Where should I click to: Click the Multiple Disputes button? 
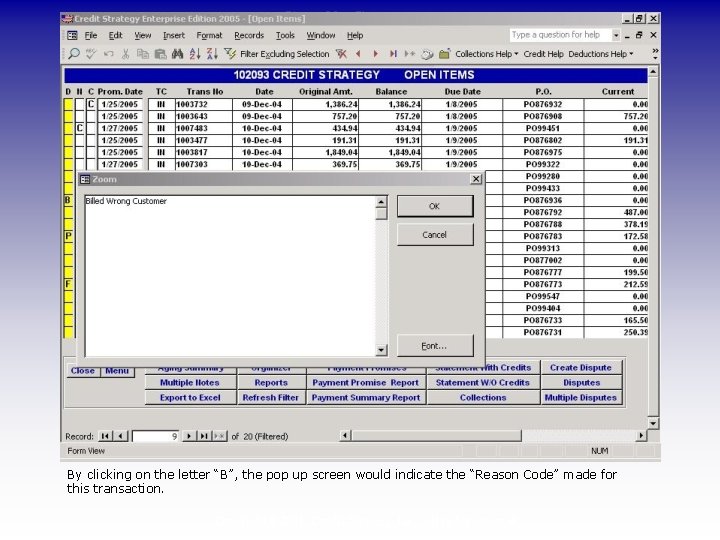point(581,397)
